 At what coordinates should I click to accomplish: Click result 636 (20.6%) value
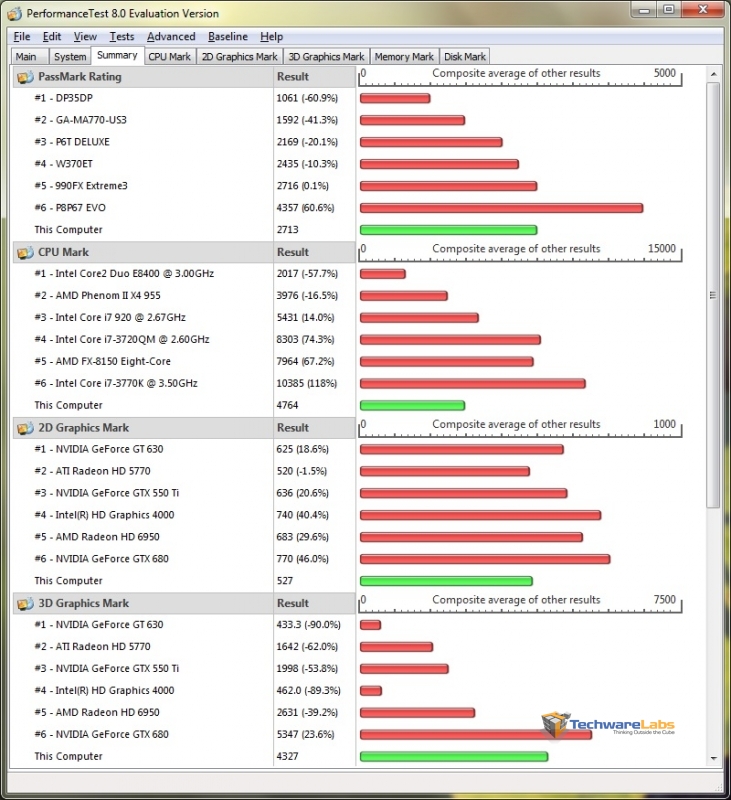[x=303, y=493]
